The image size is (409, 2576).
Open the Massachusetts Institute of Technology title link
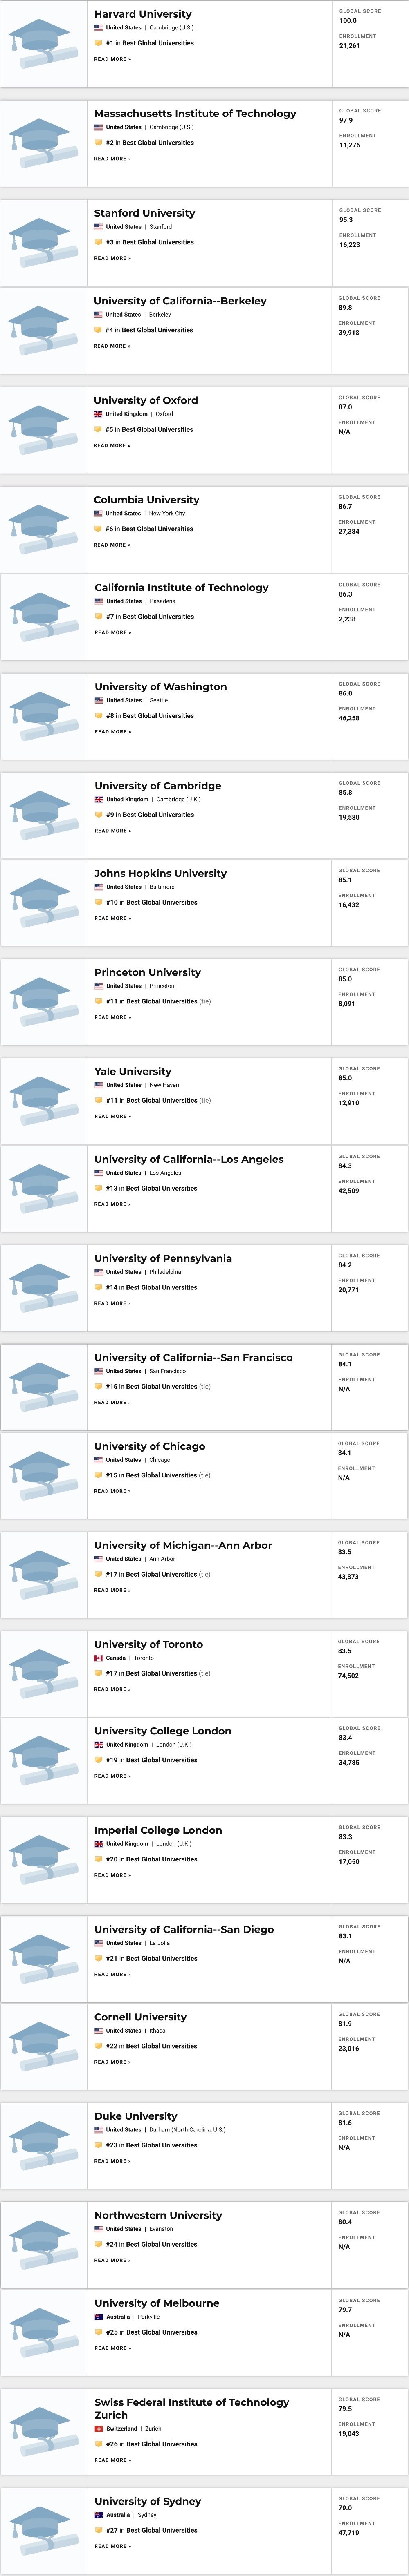[x=195, y=114]
